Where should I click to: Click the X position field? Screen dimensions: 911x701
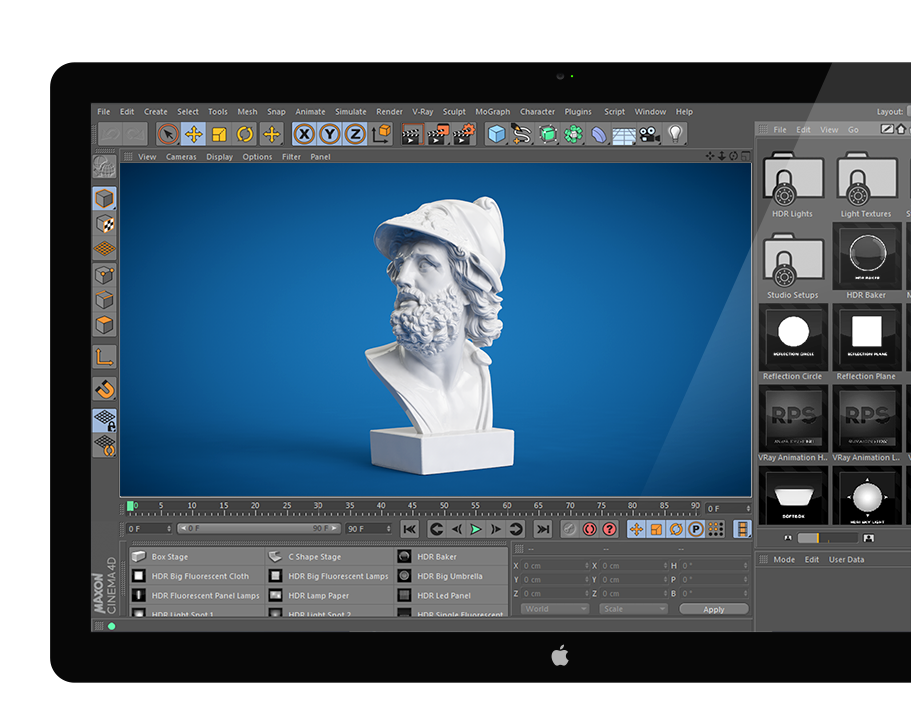555,566
